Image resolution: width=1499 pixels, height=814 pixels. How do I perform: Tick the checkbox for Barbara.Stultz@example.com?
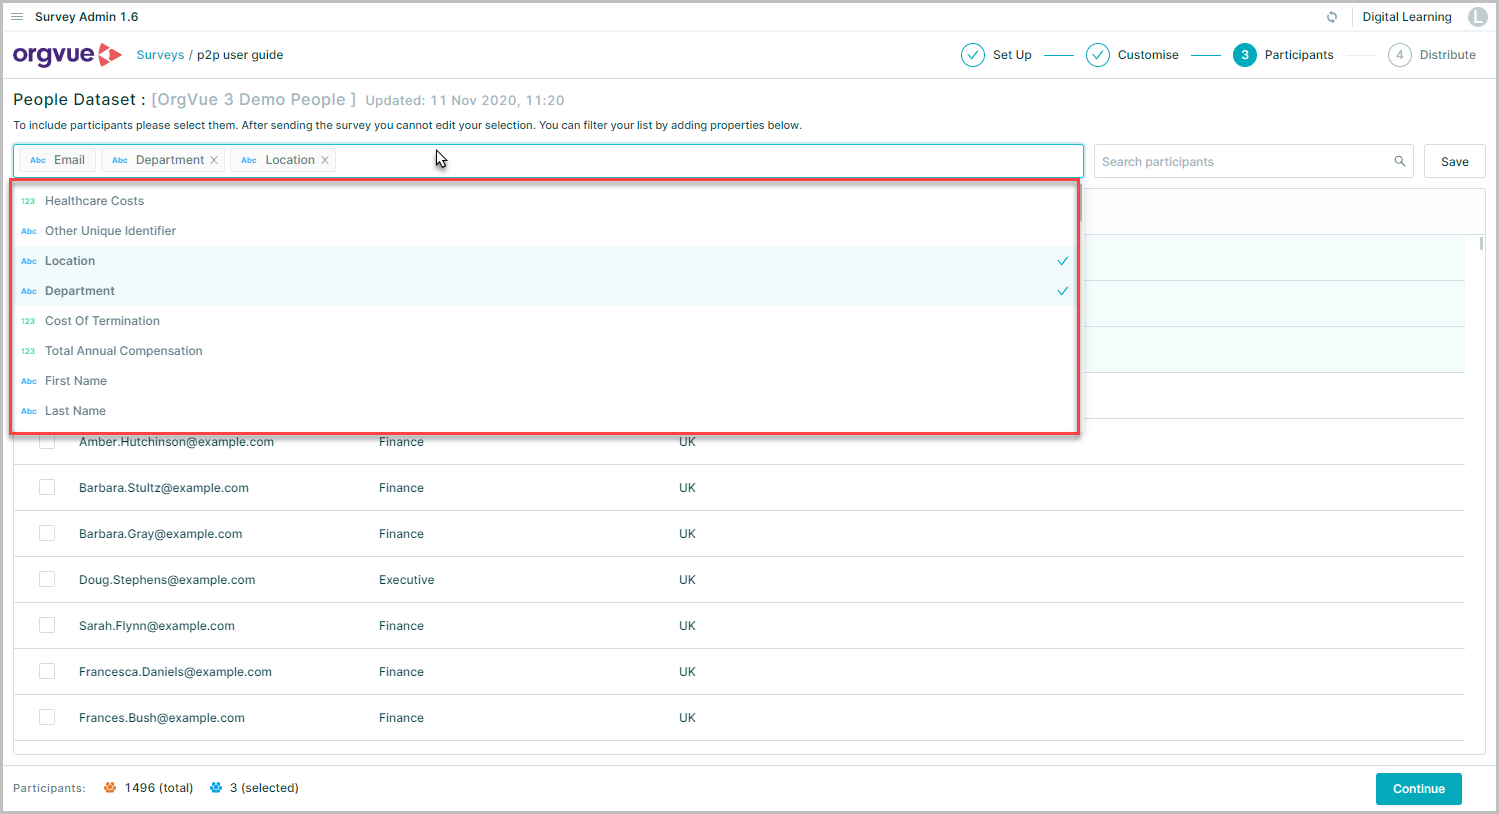tap(47, 487)
